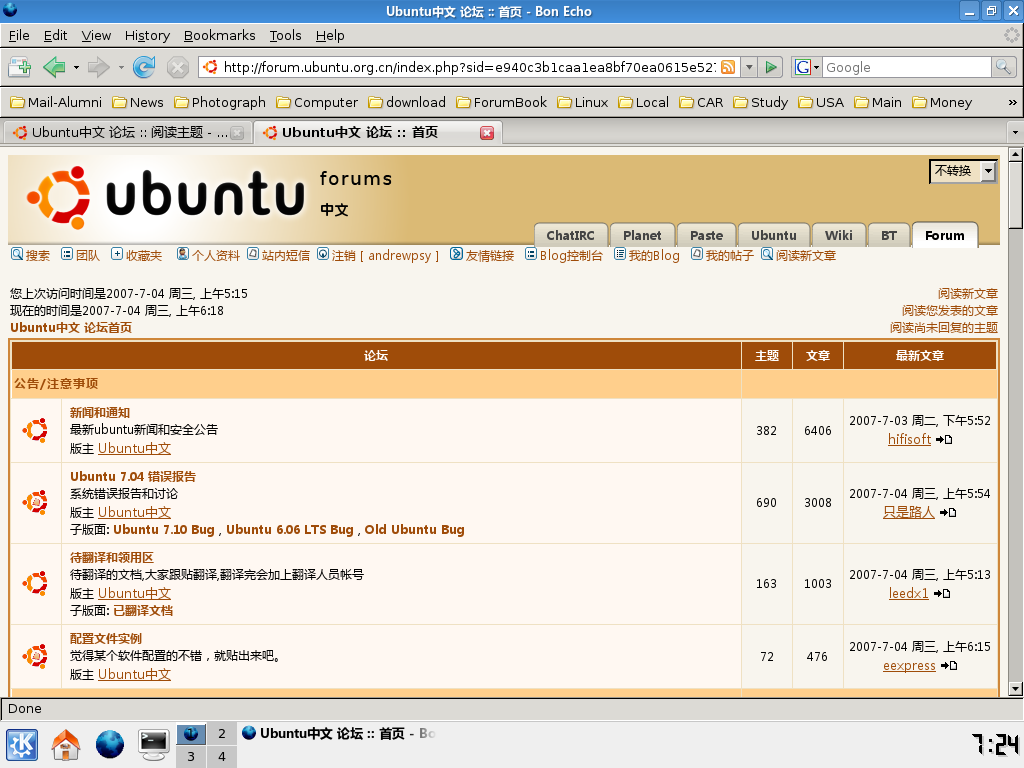Viewport: 1024px width, 768px height.
Task: Open the list all tabs dropdown
Action: pos(1015,133)
